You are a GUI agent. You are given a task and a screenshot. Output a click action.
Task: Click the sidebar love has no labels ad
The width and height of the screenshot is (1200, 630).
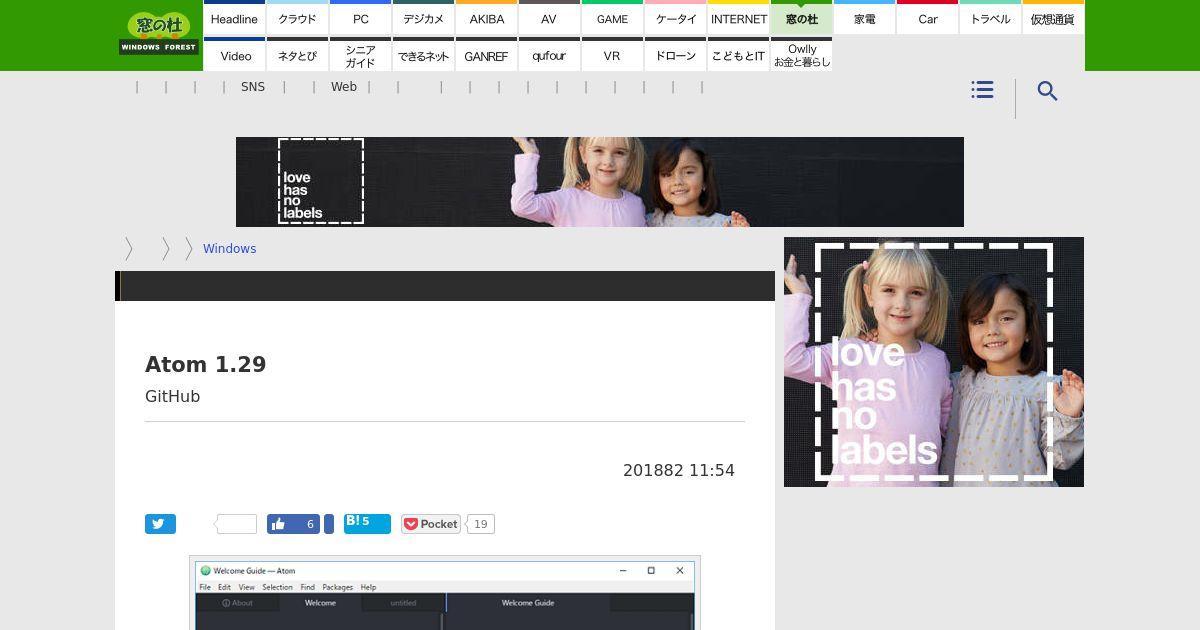pos(934,362)
